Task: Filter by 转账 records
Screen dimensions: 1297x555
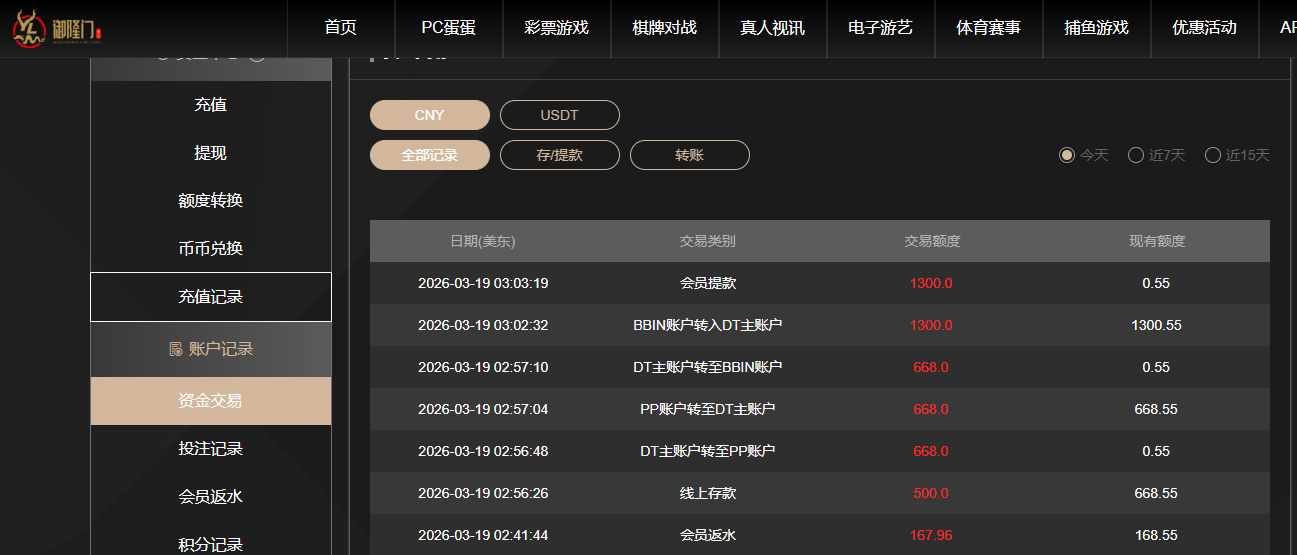Action: [690, 155]
